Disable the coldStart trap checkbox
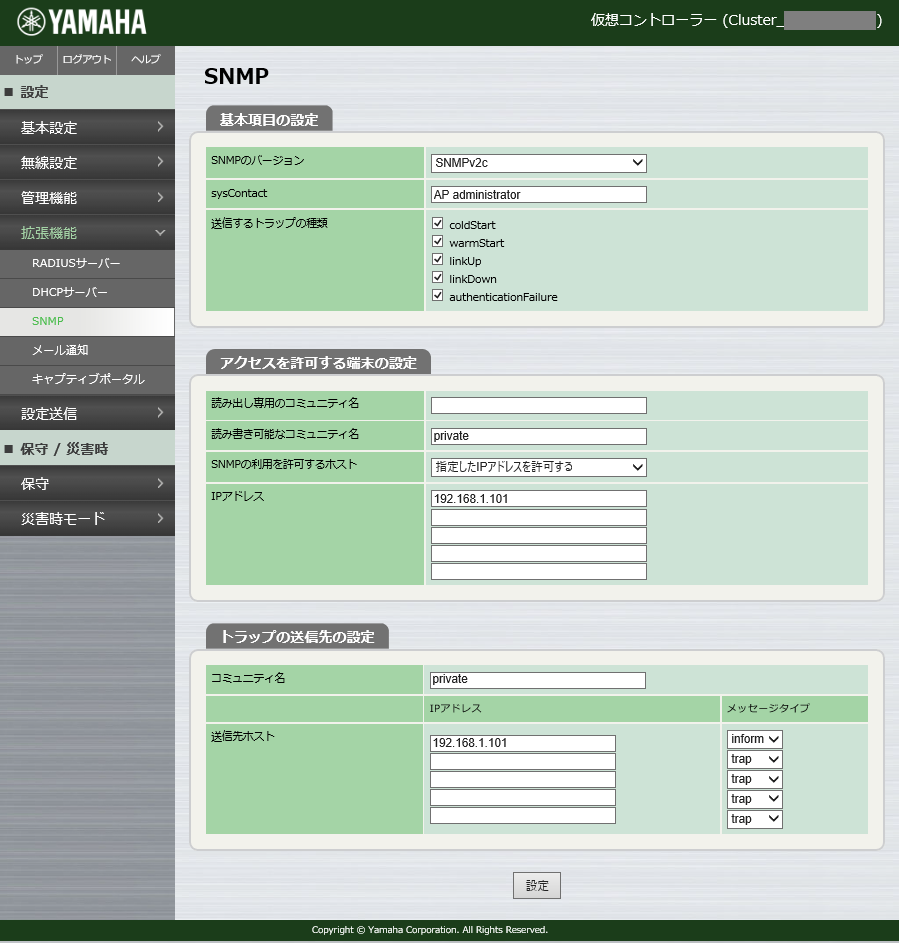 [437, 223]
